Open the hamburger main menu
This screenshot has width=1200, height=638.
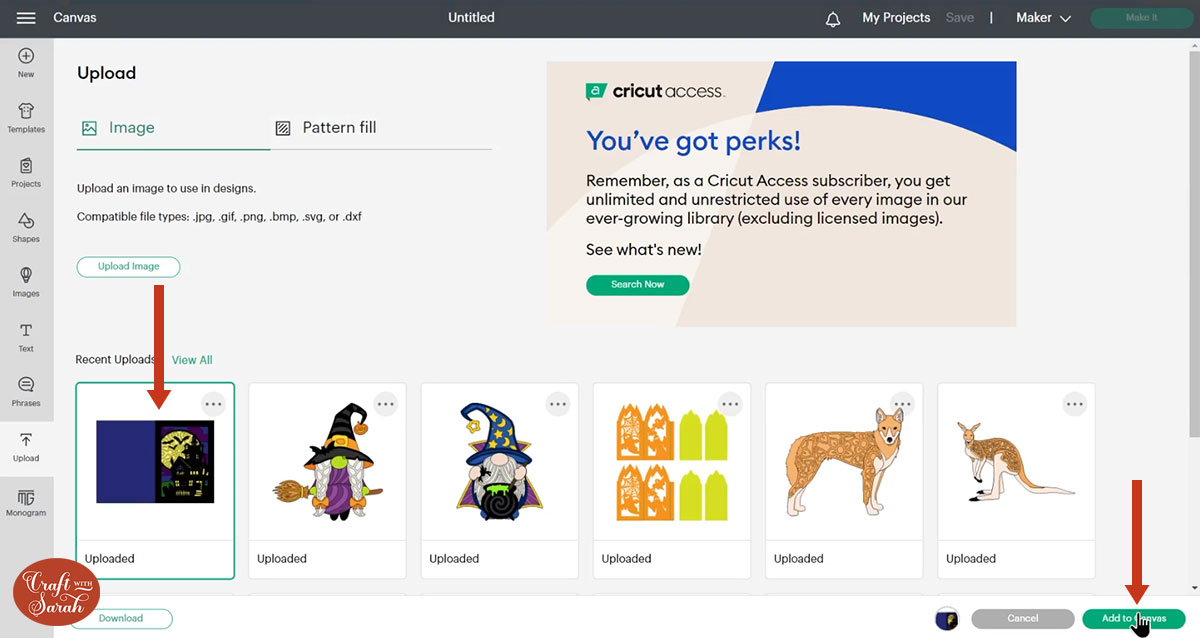[26, 18]
